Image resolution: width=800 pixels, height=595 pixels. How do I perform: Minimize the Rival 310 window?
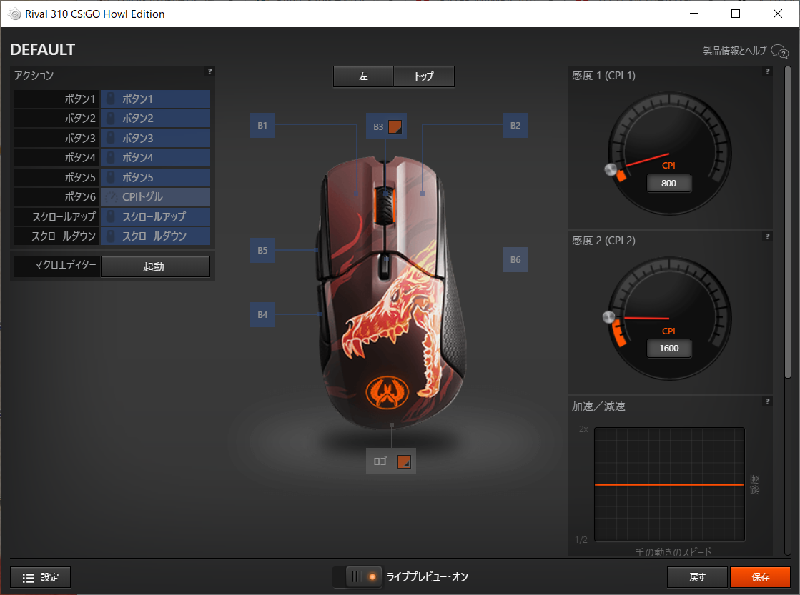pos(694,14)
